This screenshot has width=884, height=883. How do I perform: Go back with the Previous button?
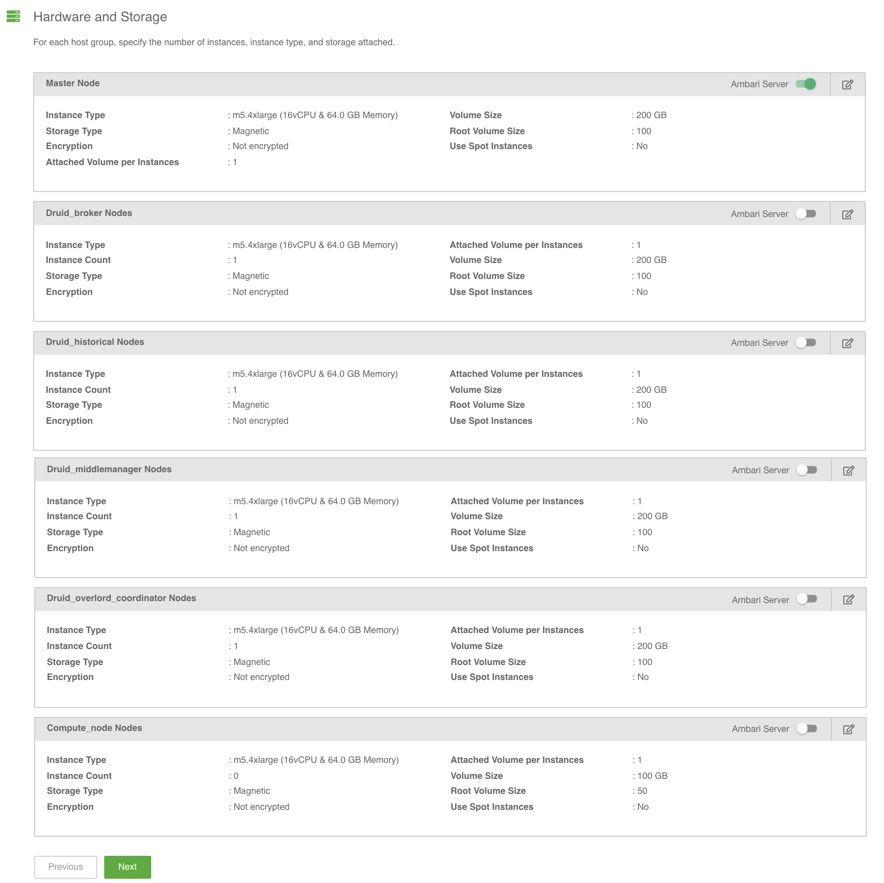[66, 867]
